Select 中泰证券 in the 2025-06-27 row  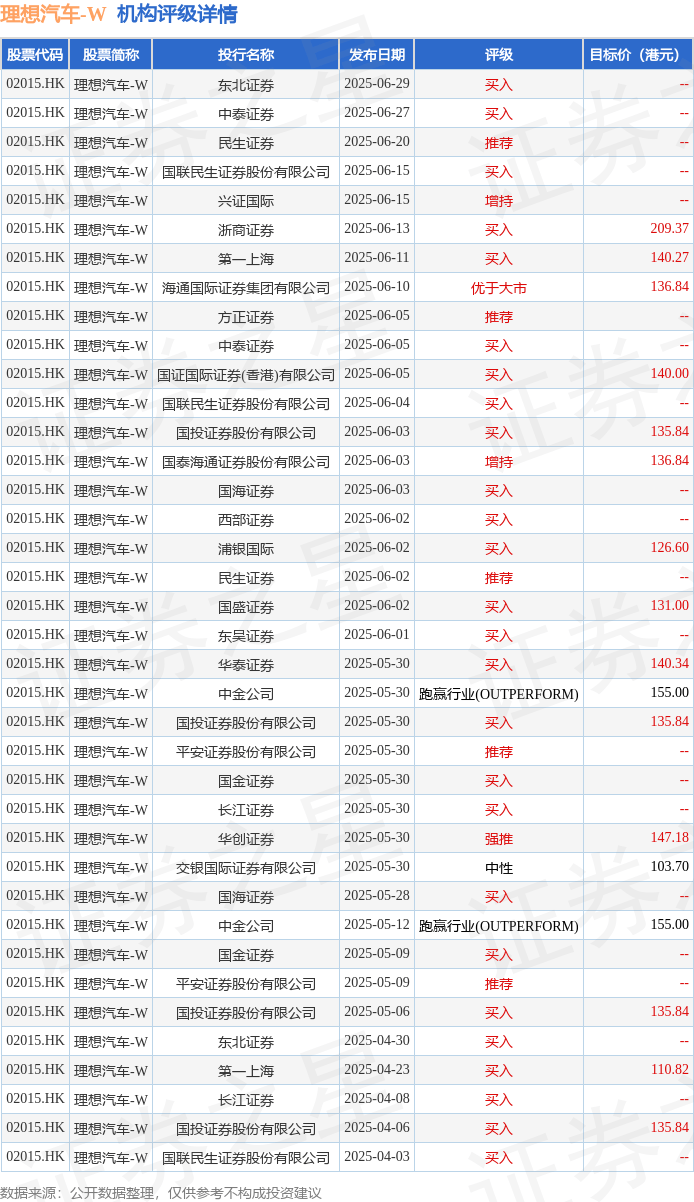246,114
